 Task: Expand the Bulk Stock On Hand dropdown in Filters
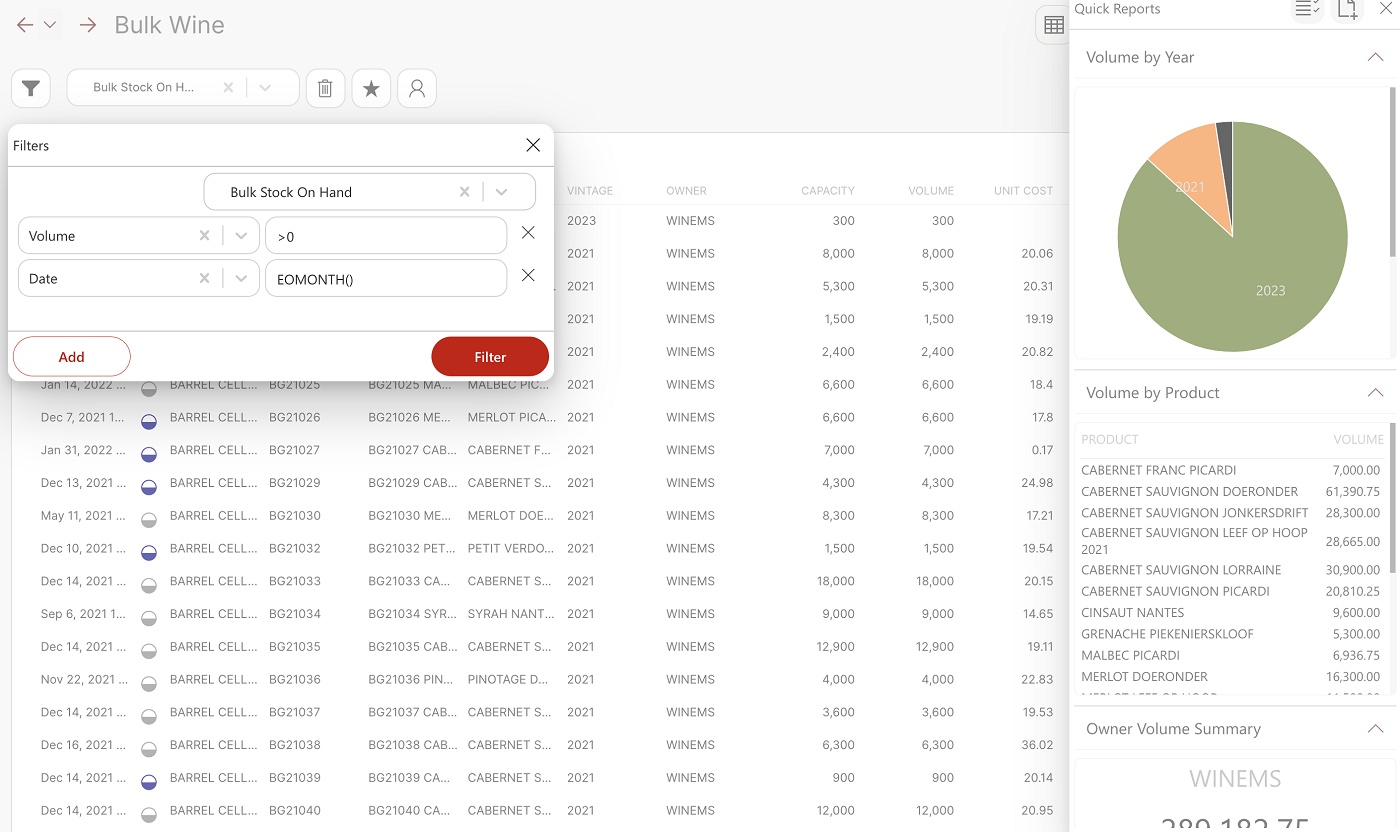pyautogui.click(x=502, y=192)
